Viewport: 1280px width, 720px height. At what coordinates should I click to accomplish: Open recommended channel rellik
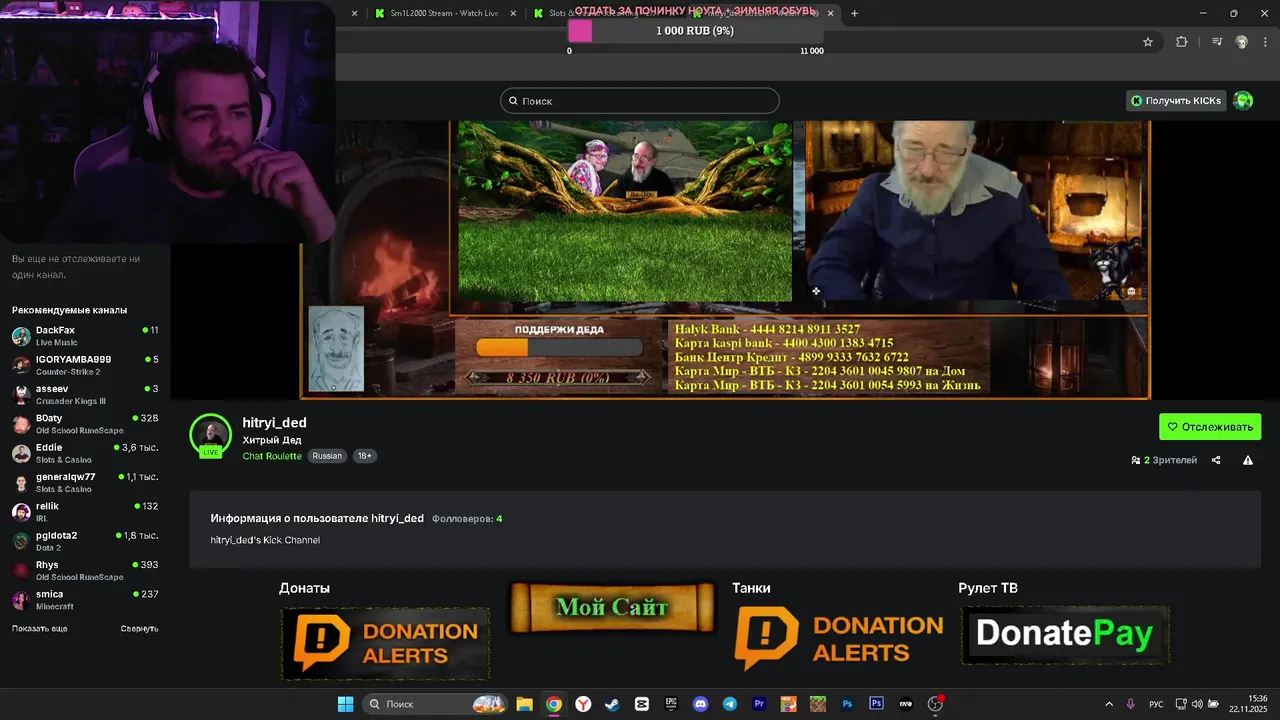85,512
